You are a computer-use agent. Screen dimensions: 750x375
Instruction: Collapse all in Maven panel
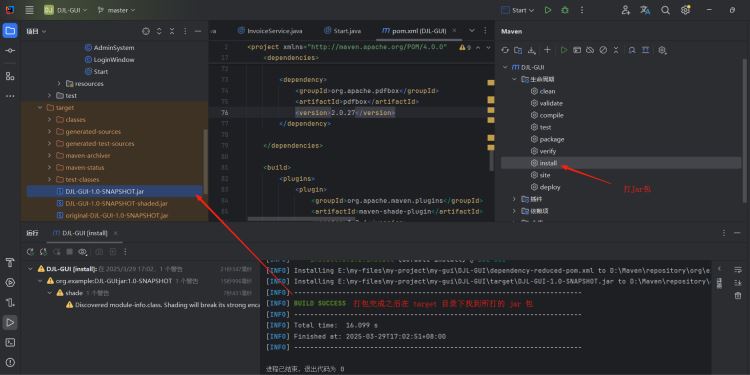[x=616, y=50]
